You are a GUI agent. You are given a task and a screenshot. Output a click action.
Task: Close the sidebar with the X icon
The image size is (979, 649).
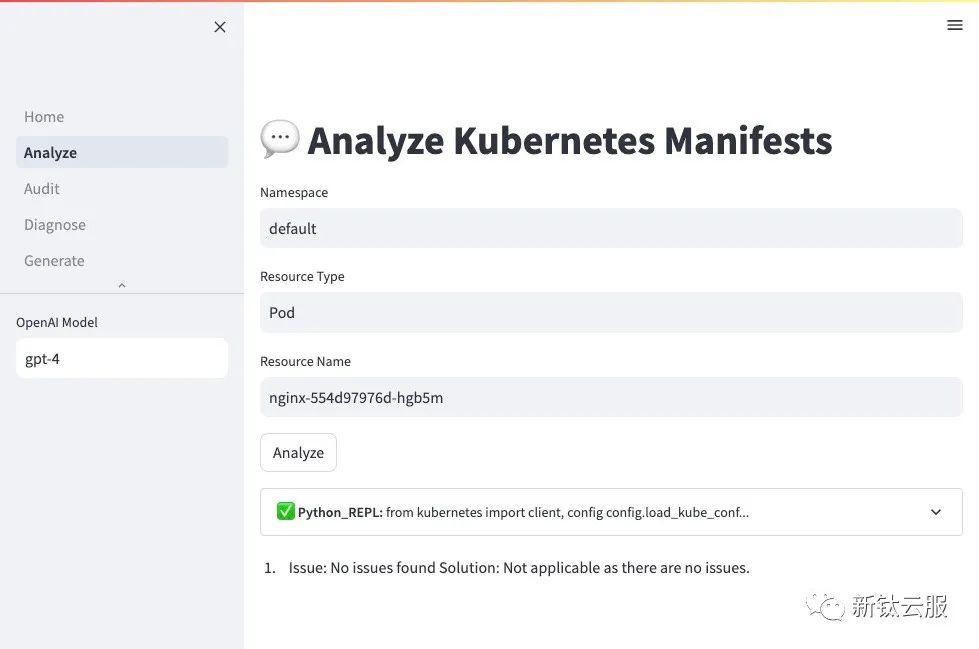(x=220, y=27)
